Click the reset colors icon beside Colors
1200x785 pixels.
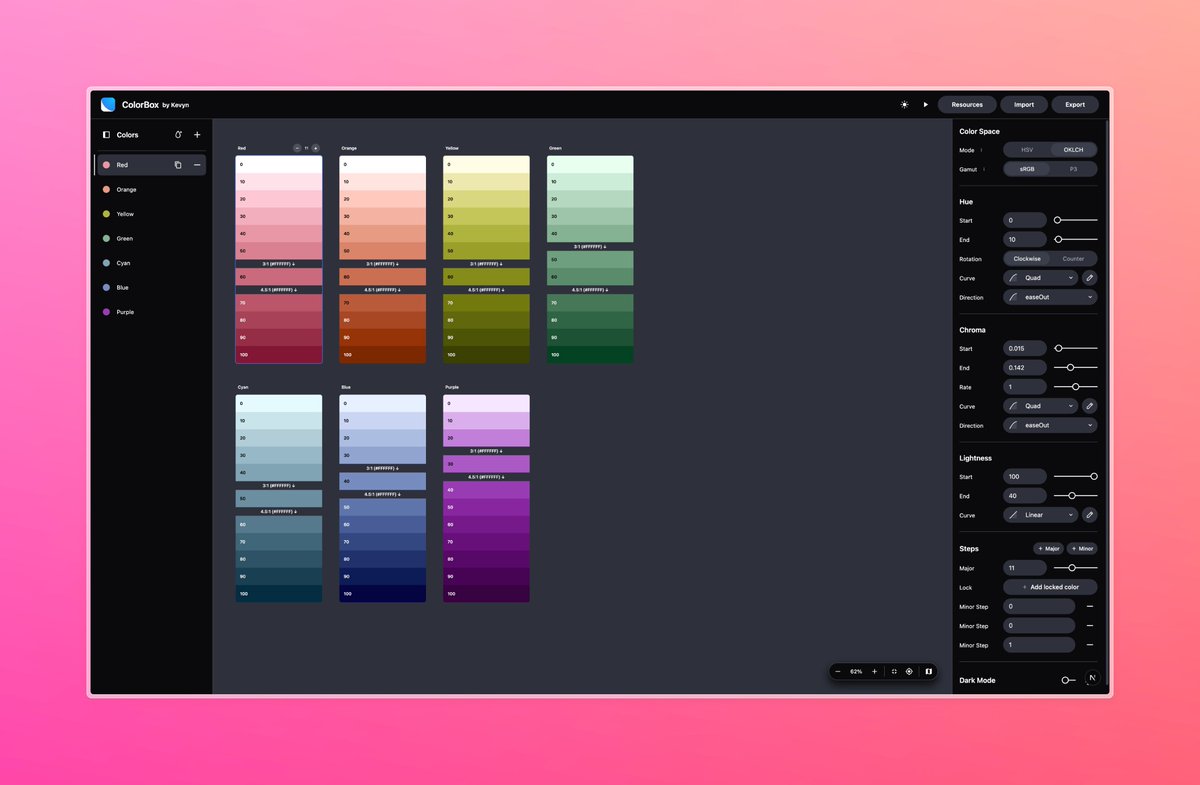pyautogui.click(x=178, y=134)
